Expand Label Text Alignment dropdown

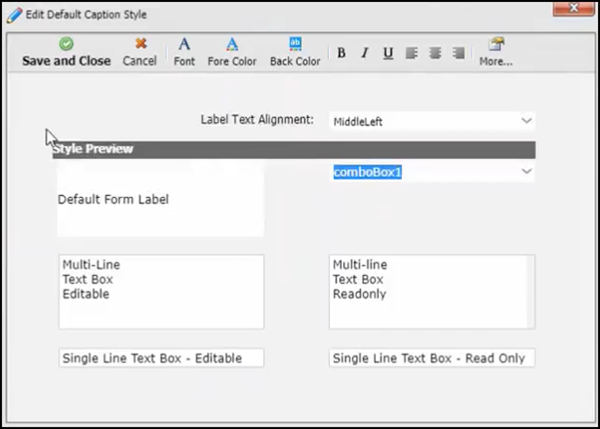click(x=526, y=121)
